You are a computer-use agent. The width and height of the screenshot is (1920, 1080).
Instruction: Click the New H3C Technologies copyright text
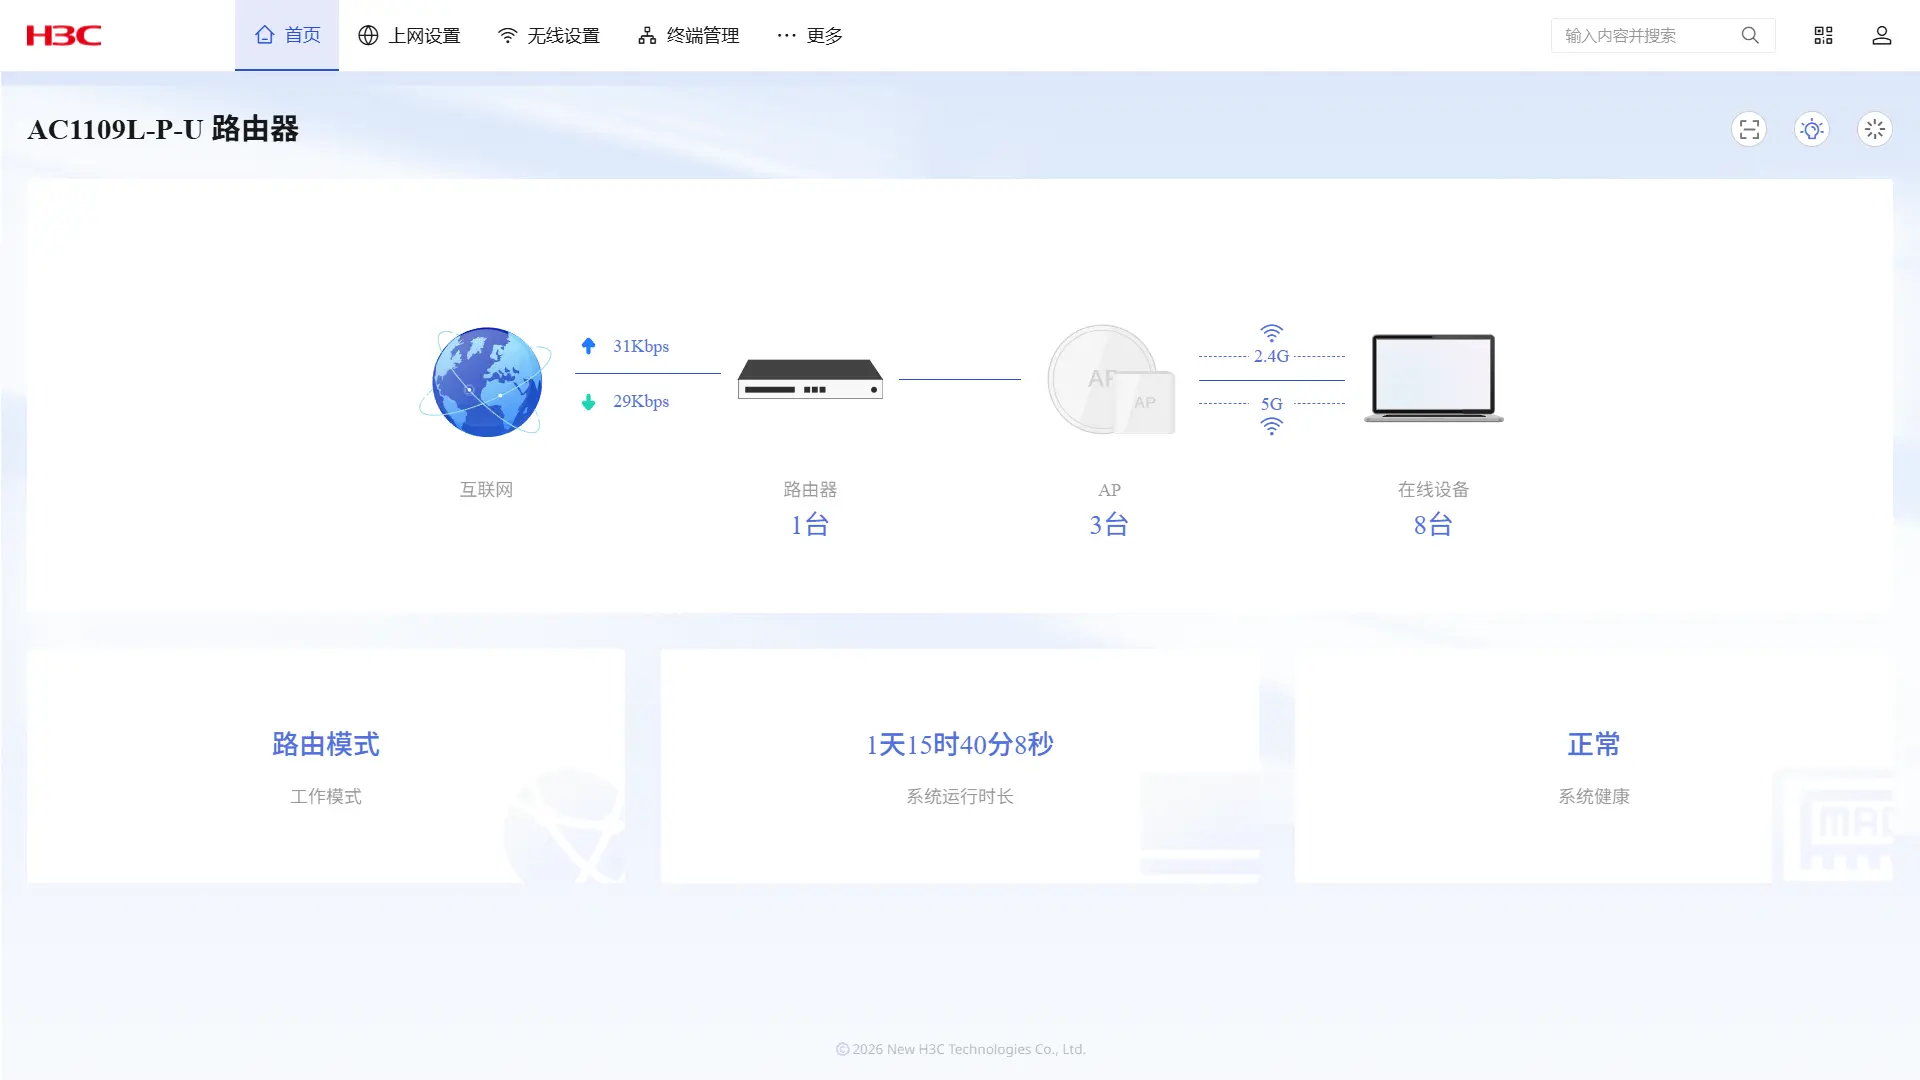tap(960, 1049)
